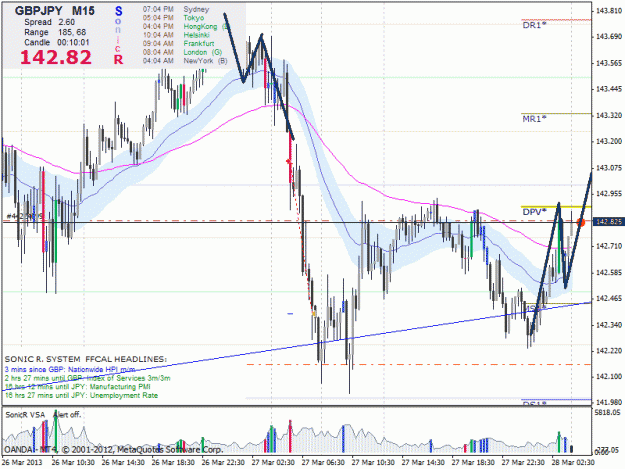Click the 28 Mar 02:30 time axis label

(573, 463)
